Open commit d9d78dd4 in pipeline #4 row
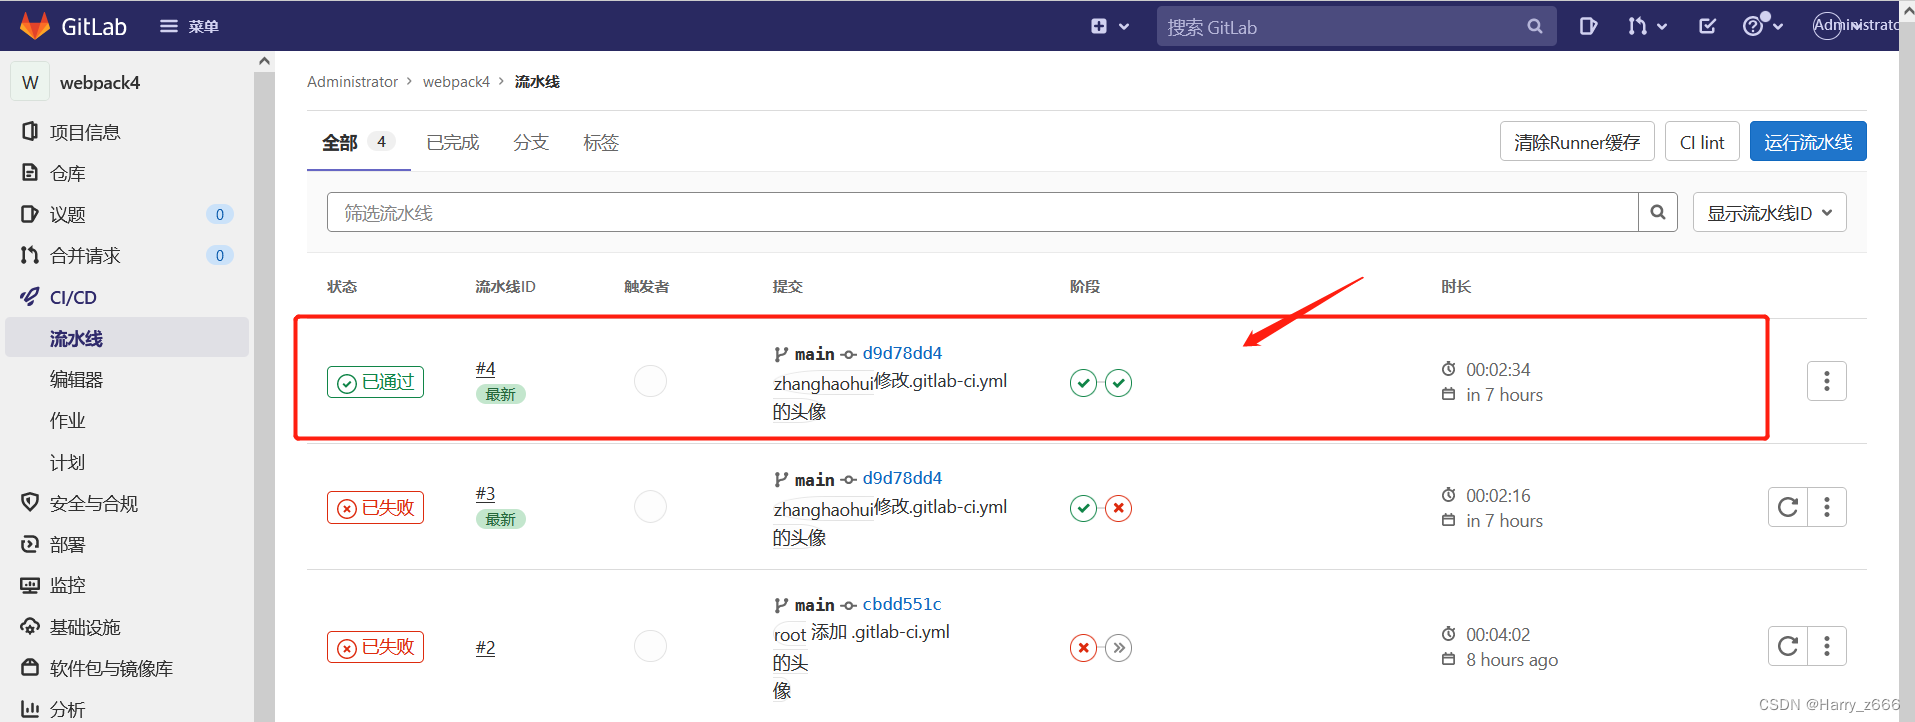Viewport: 1915px width, 722px height. coord(902,353)
